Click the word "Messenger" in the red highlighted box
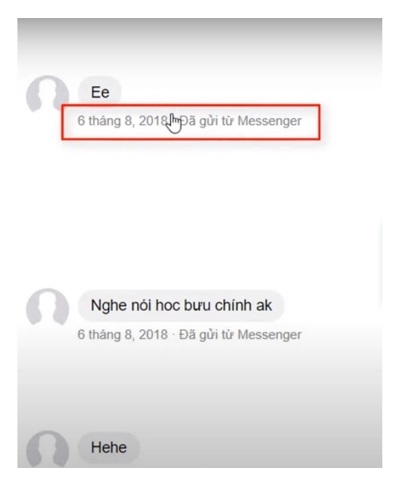 point(269,121)
